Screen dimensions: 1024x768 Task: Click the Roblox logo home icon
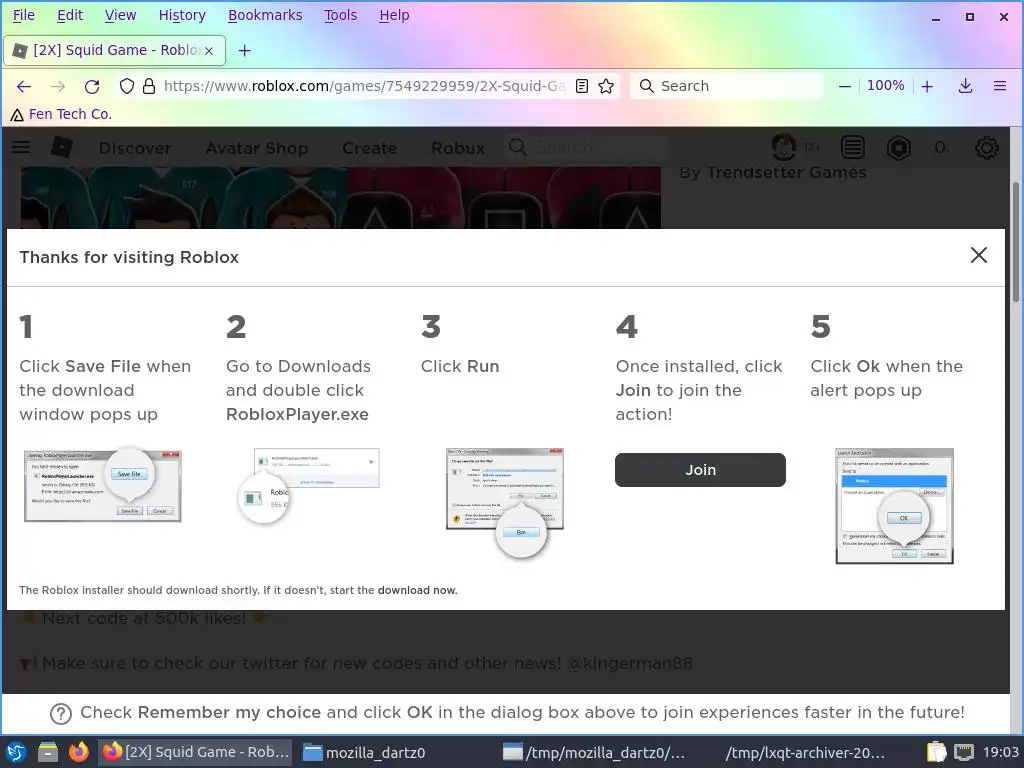(61, 147)
